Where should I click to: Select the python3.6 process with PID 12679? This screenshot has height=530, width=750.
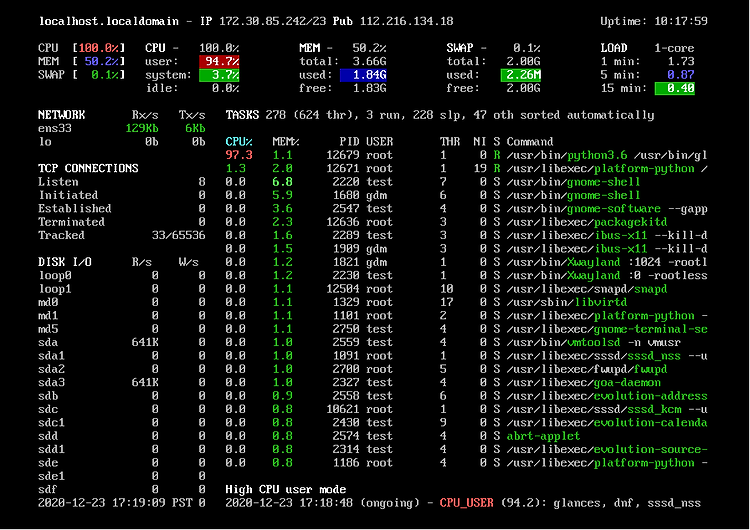pyautogui.click(x=466, y=155)
